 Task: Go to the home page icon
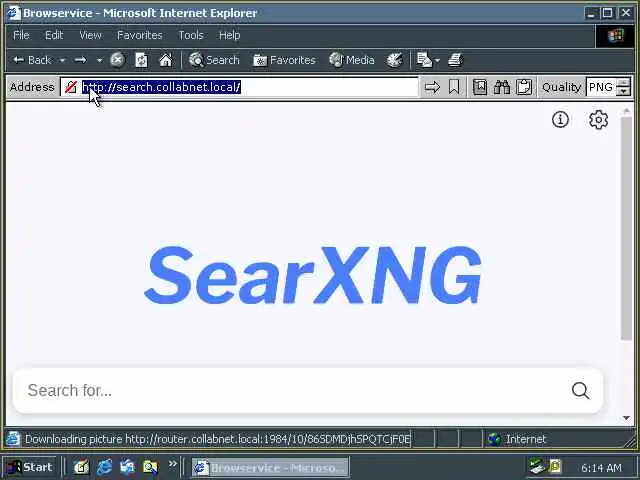click(166, 60)
